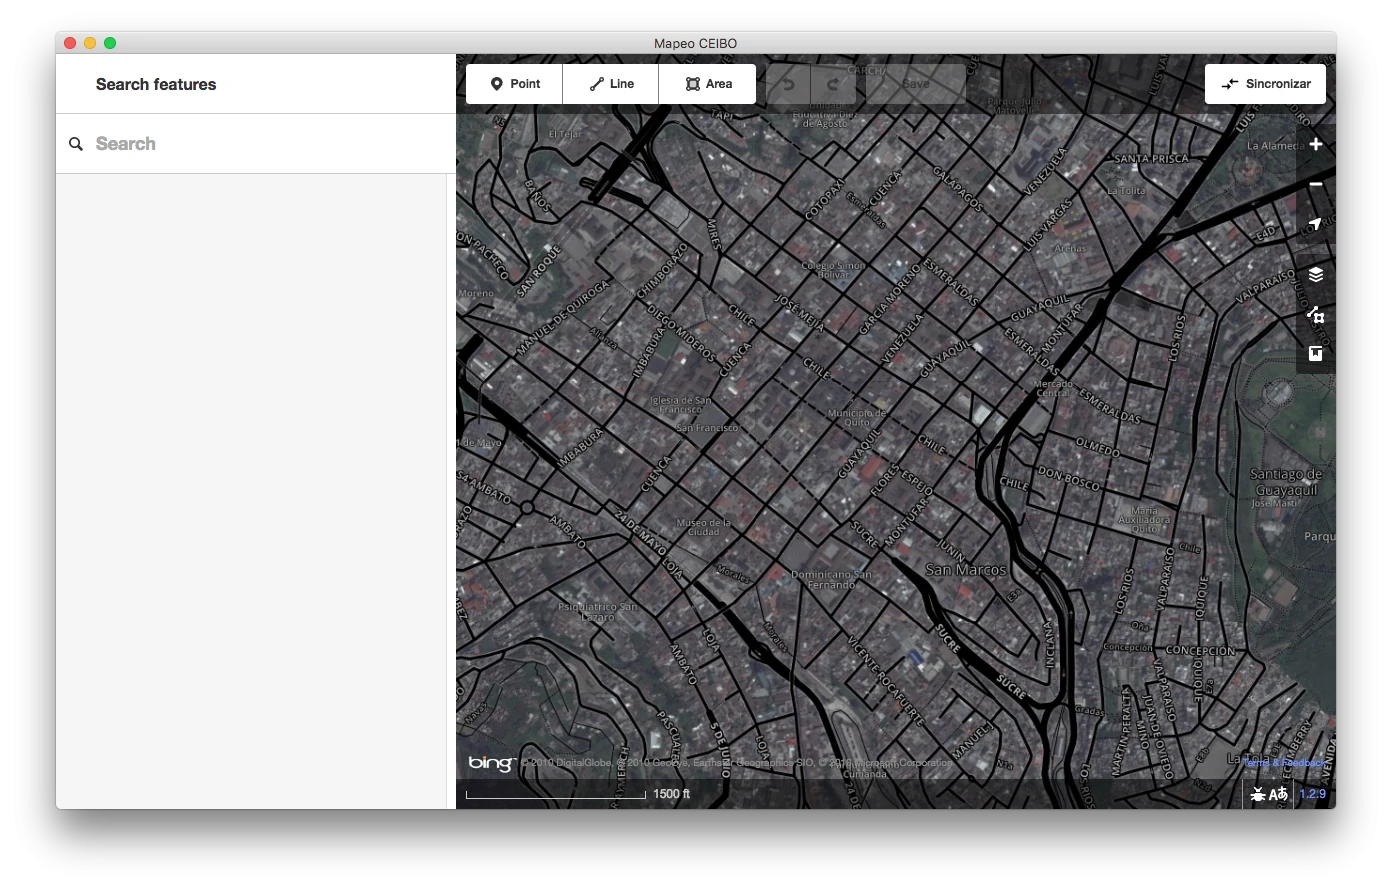Focus the Search features input field

(x=256, y=144)
